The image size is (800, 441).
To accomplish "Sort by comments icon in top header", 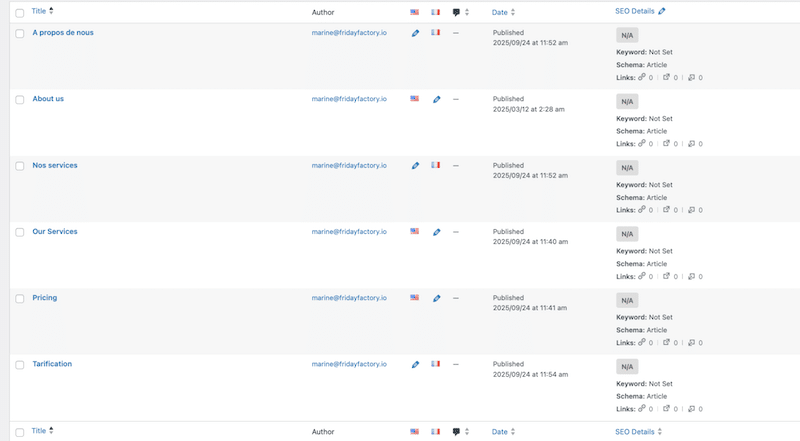I will 456,12.
